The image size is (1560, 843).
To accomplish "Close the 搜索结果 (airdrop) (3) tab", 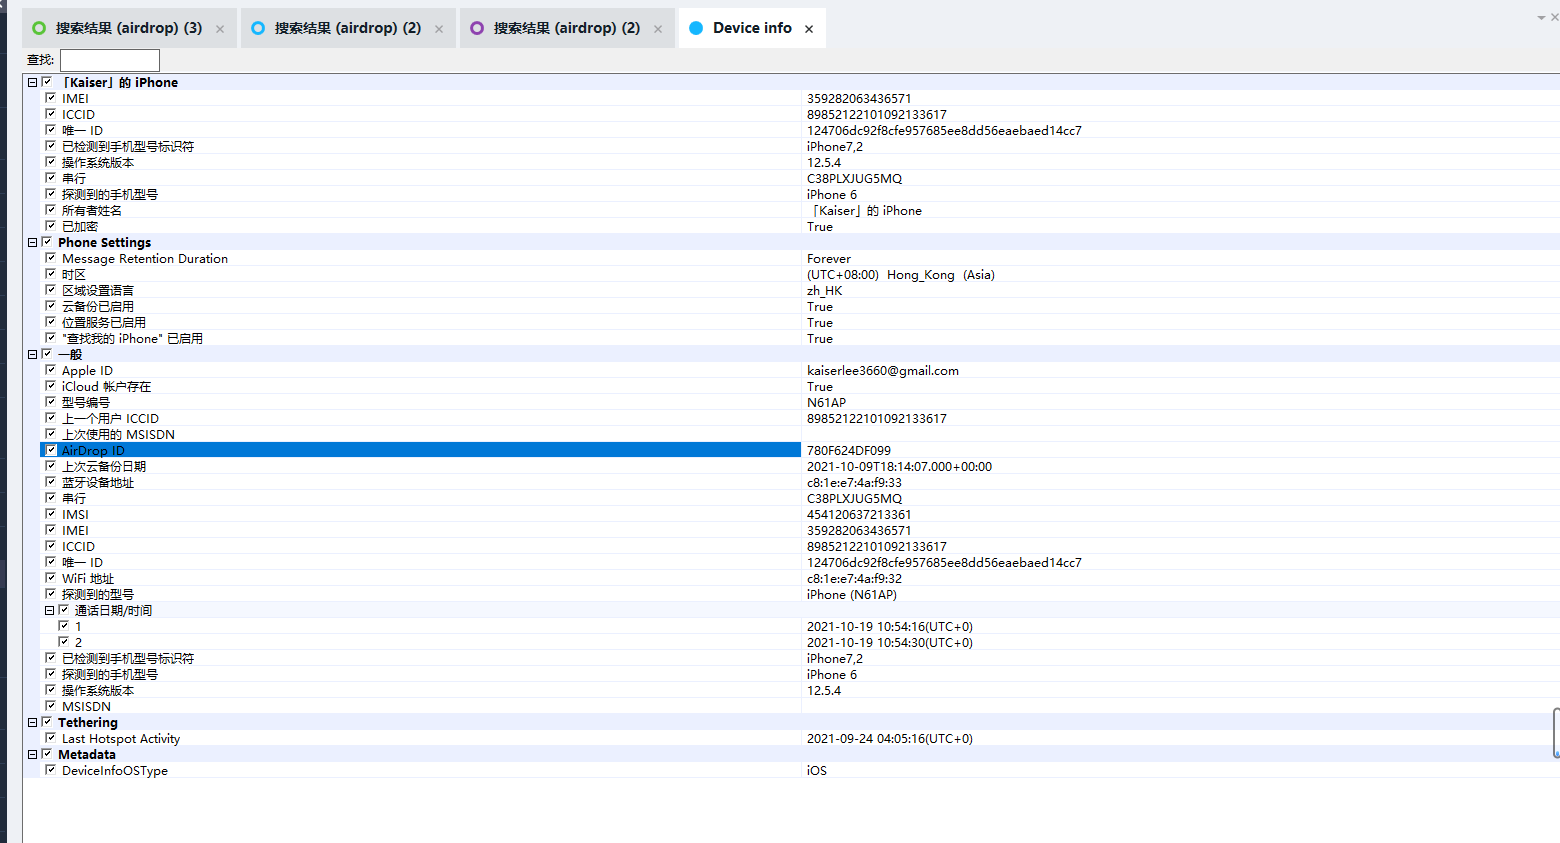I will coord(220,29).
